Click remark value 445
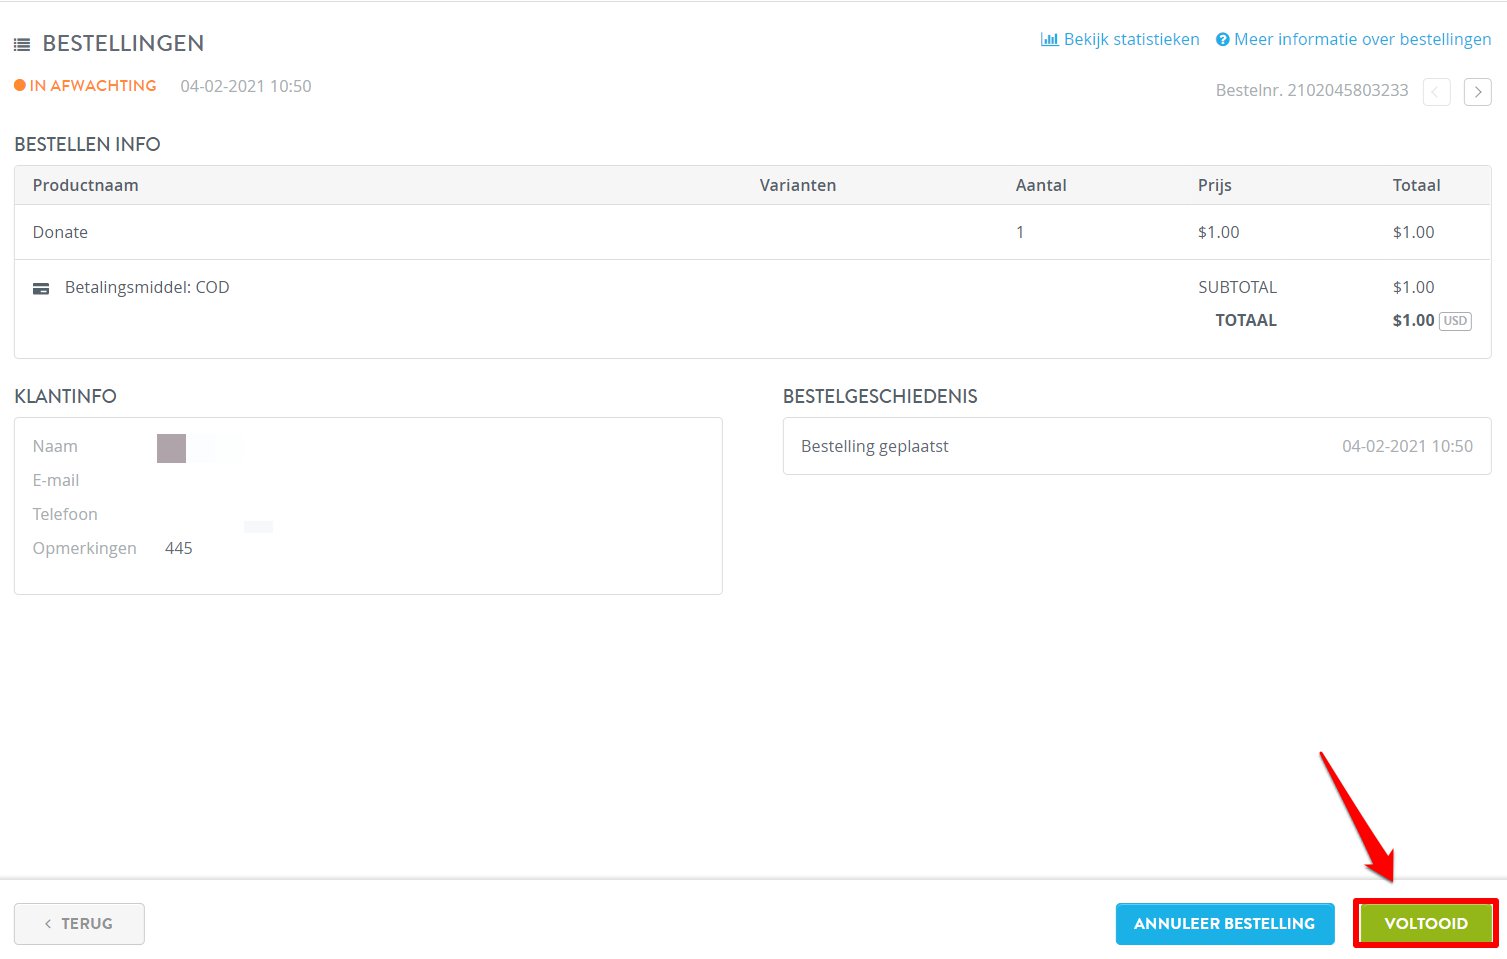 [179, 548]
